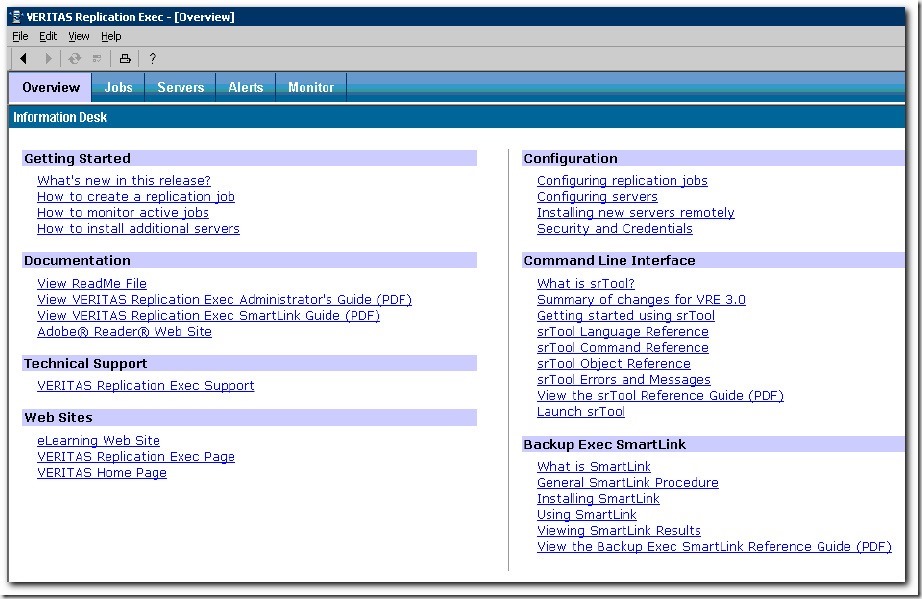Click the What is srTool link

click(586, 283)
